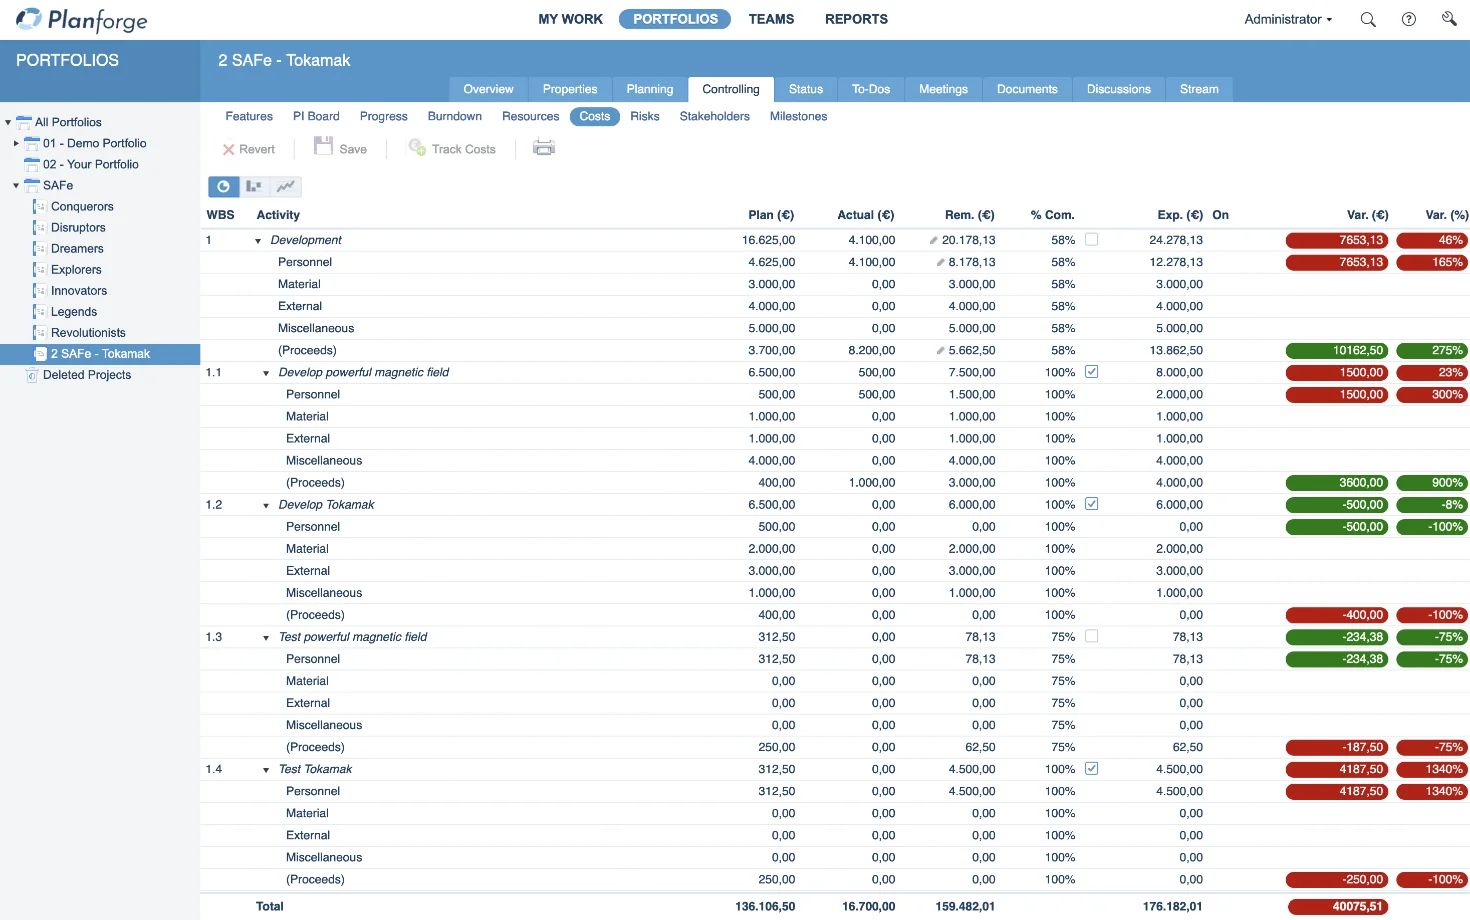The image size is (1470, 920).
Task: Collapse the Development activity row
Action: (258, 241)
